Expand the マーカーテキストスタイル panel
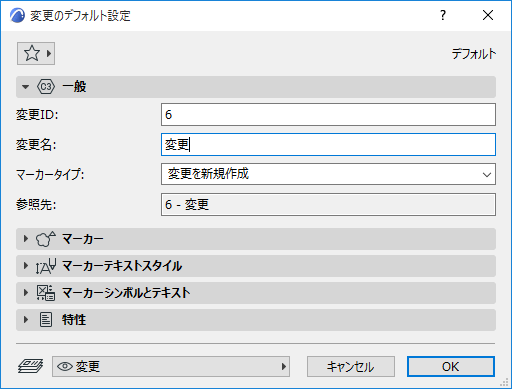 click(26, 266)
